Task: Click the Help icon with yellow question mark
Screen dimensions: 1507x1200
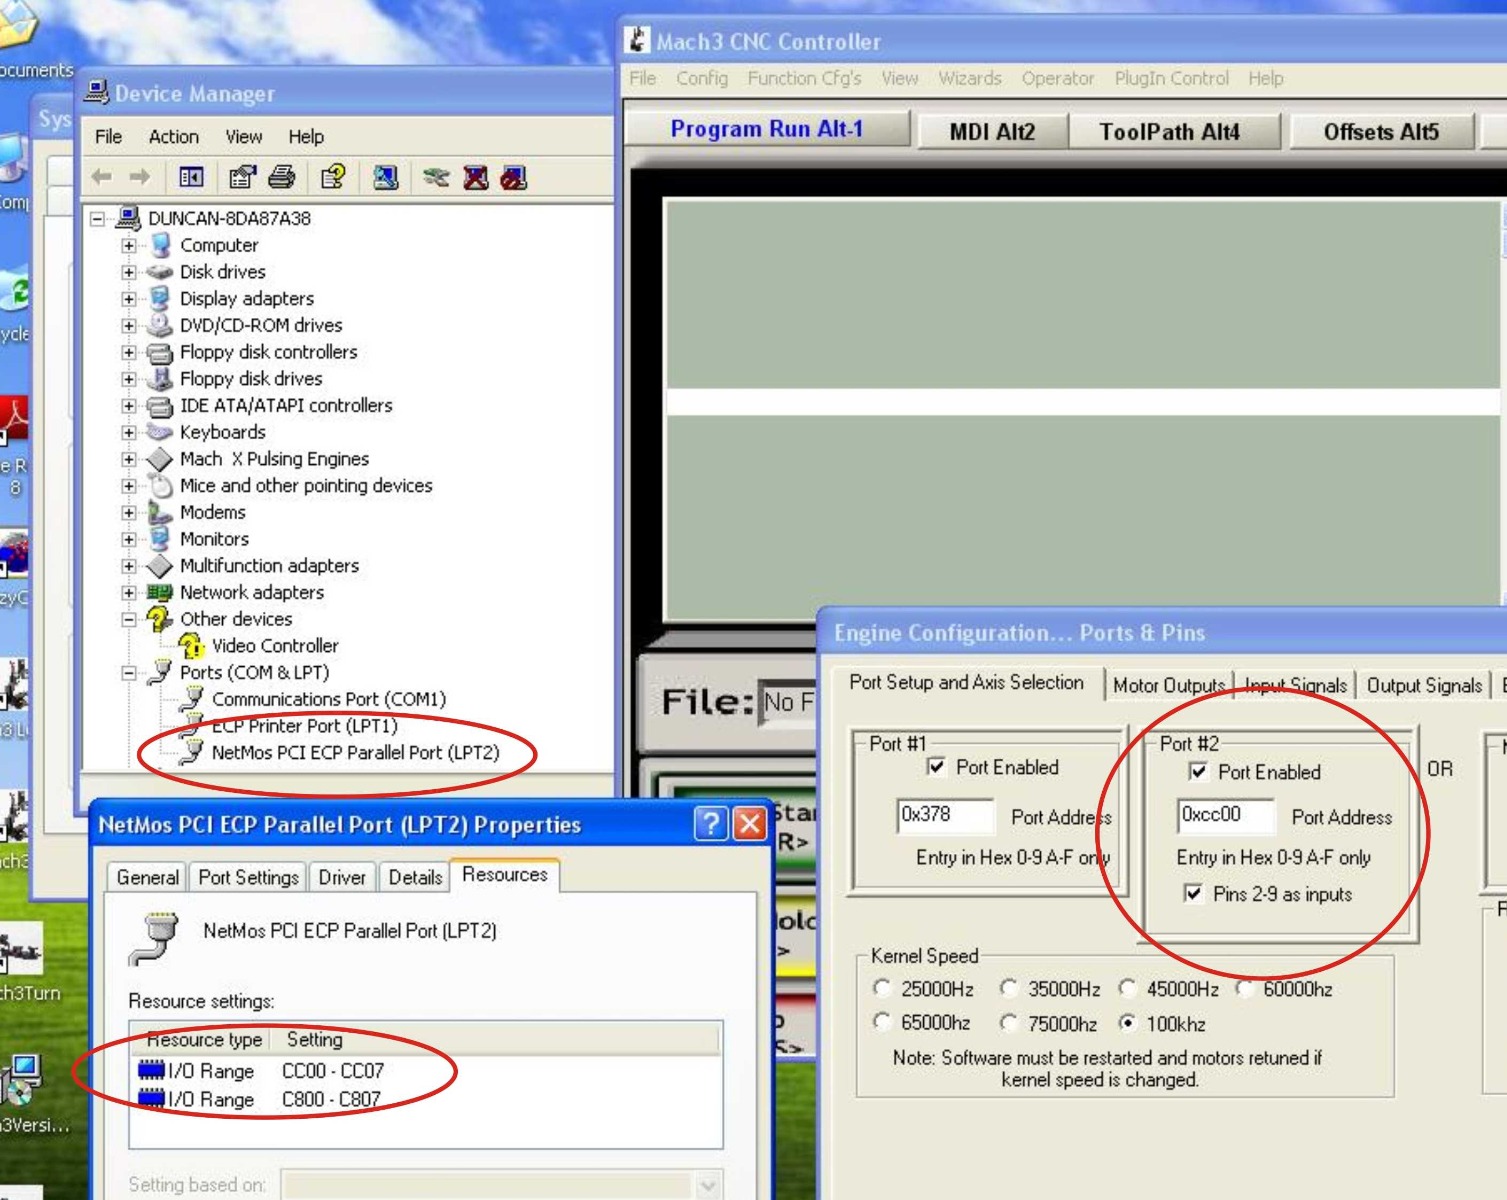Action: point(333,177)
